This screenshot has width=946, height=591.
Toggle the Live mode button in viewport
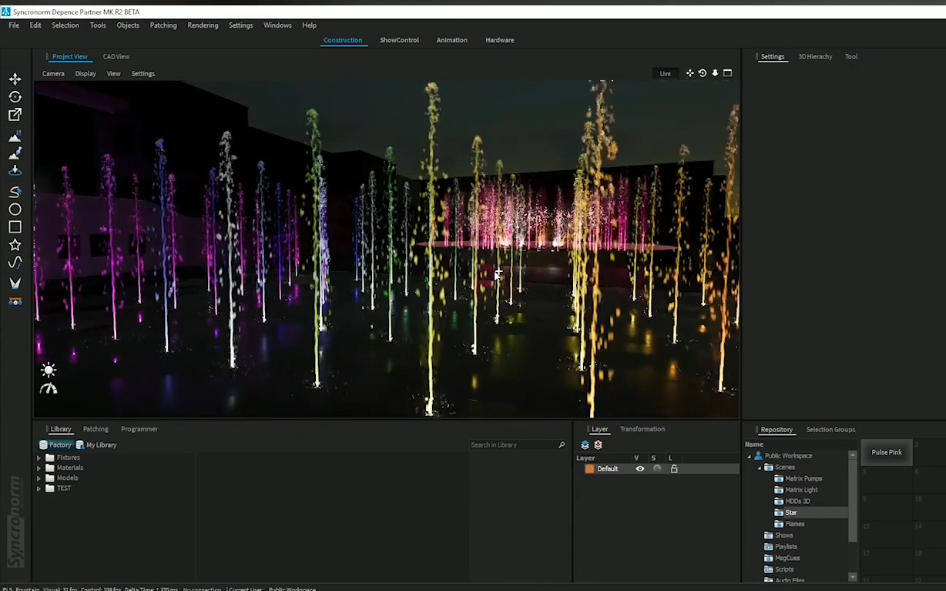click(665, 73)
